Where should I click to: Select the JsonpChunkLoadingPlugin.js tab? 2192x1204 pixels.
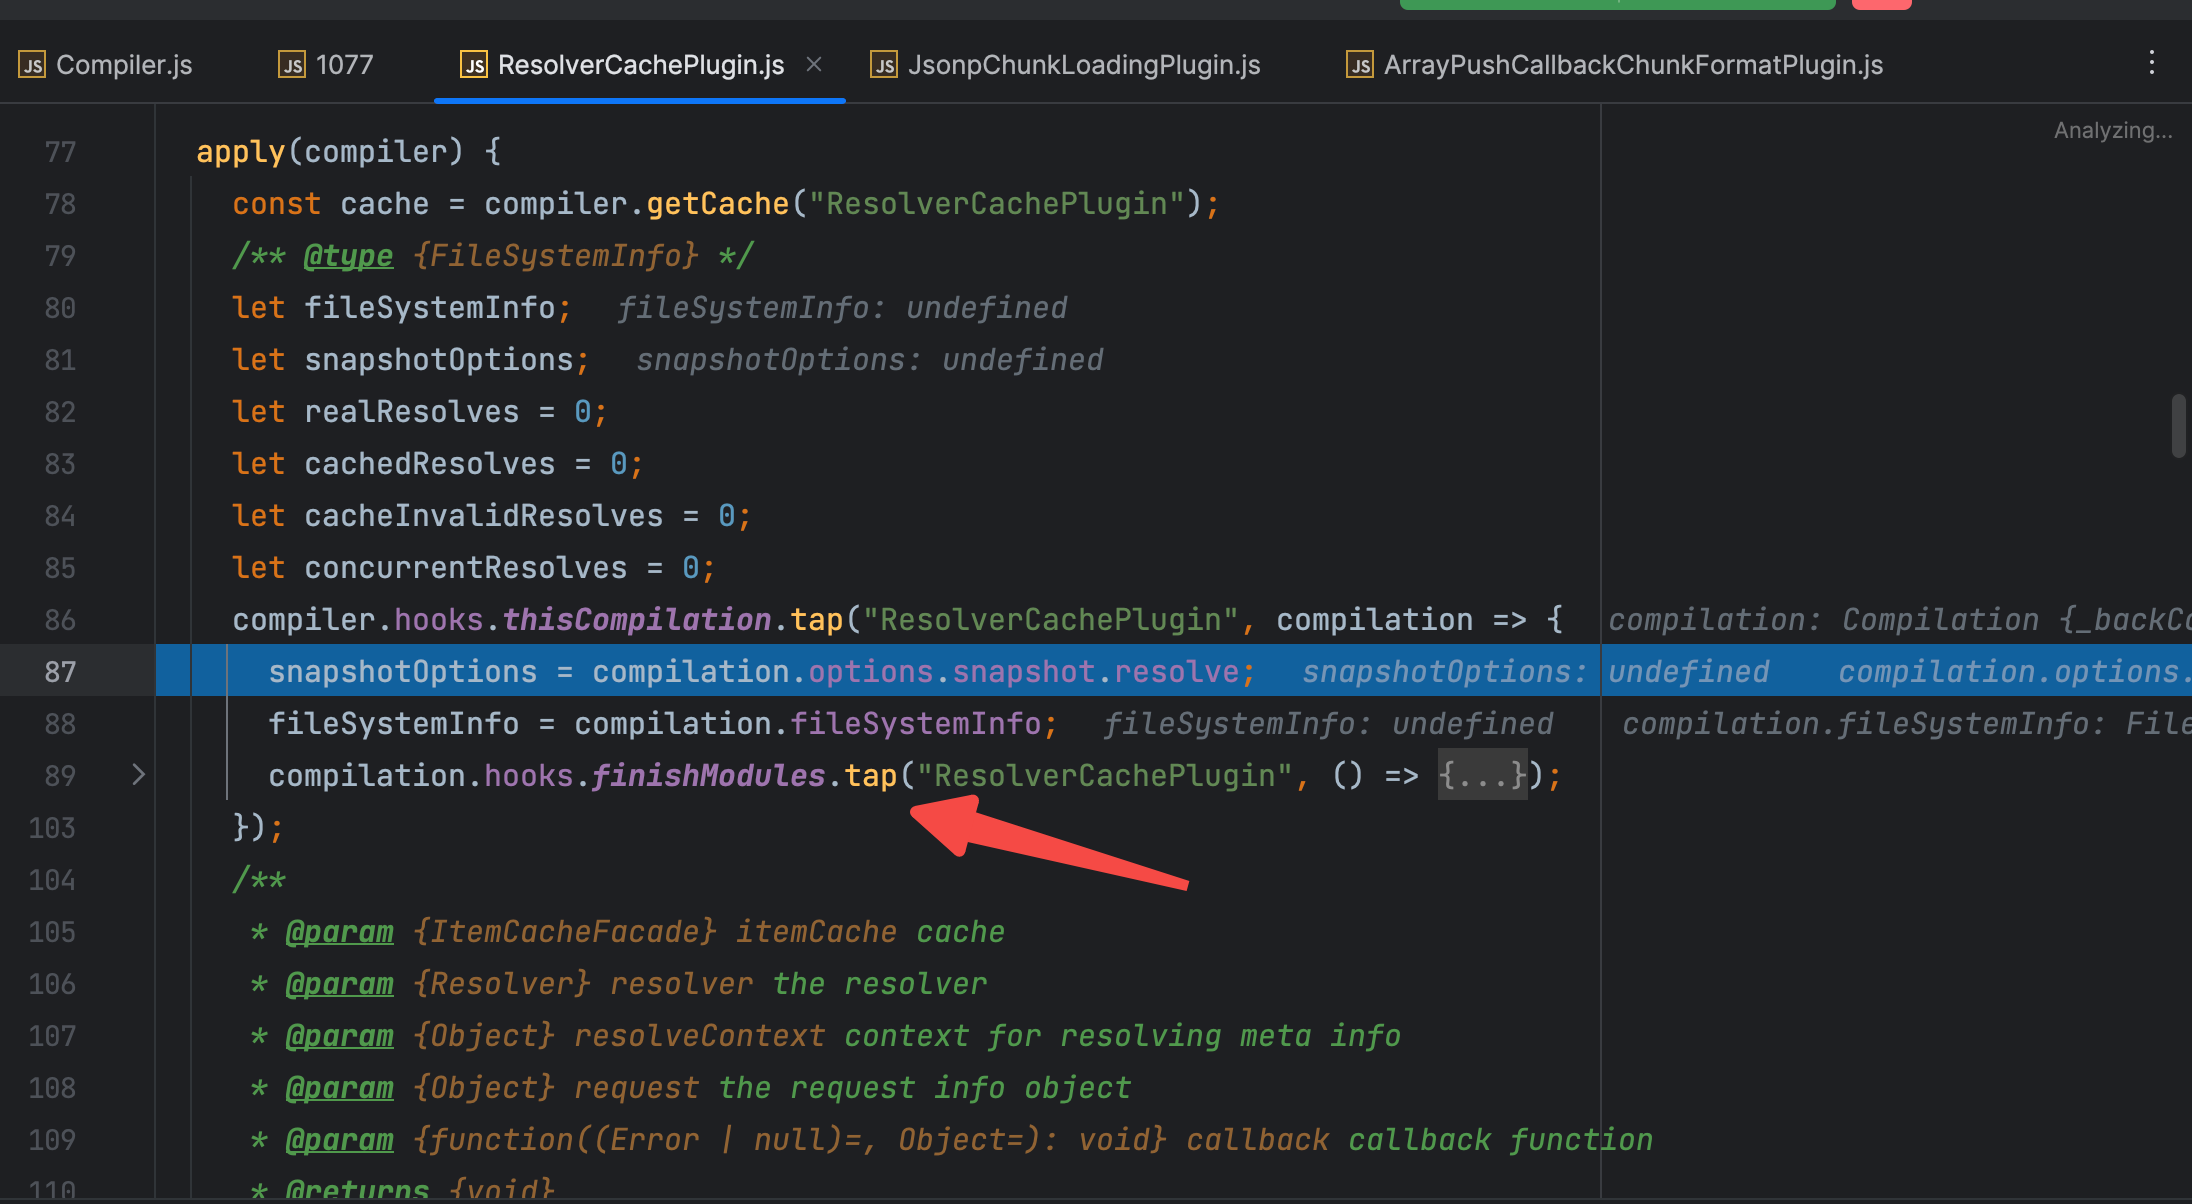tap(1083, 65)
